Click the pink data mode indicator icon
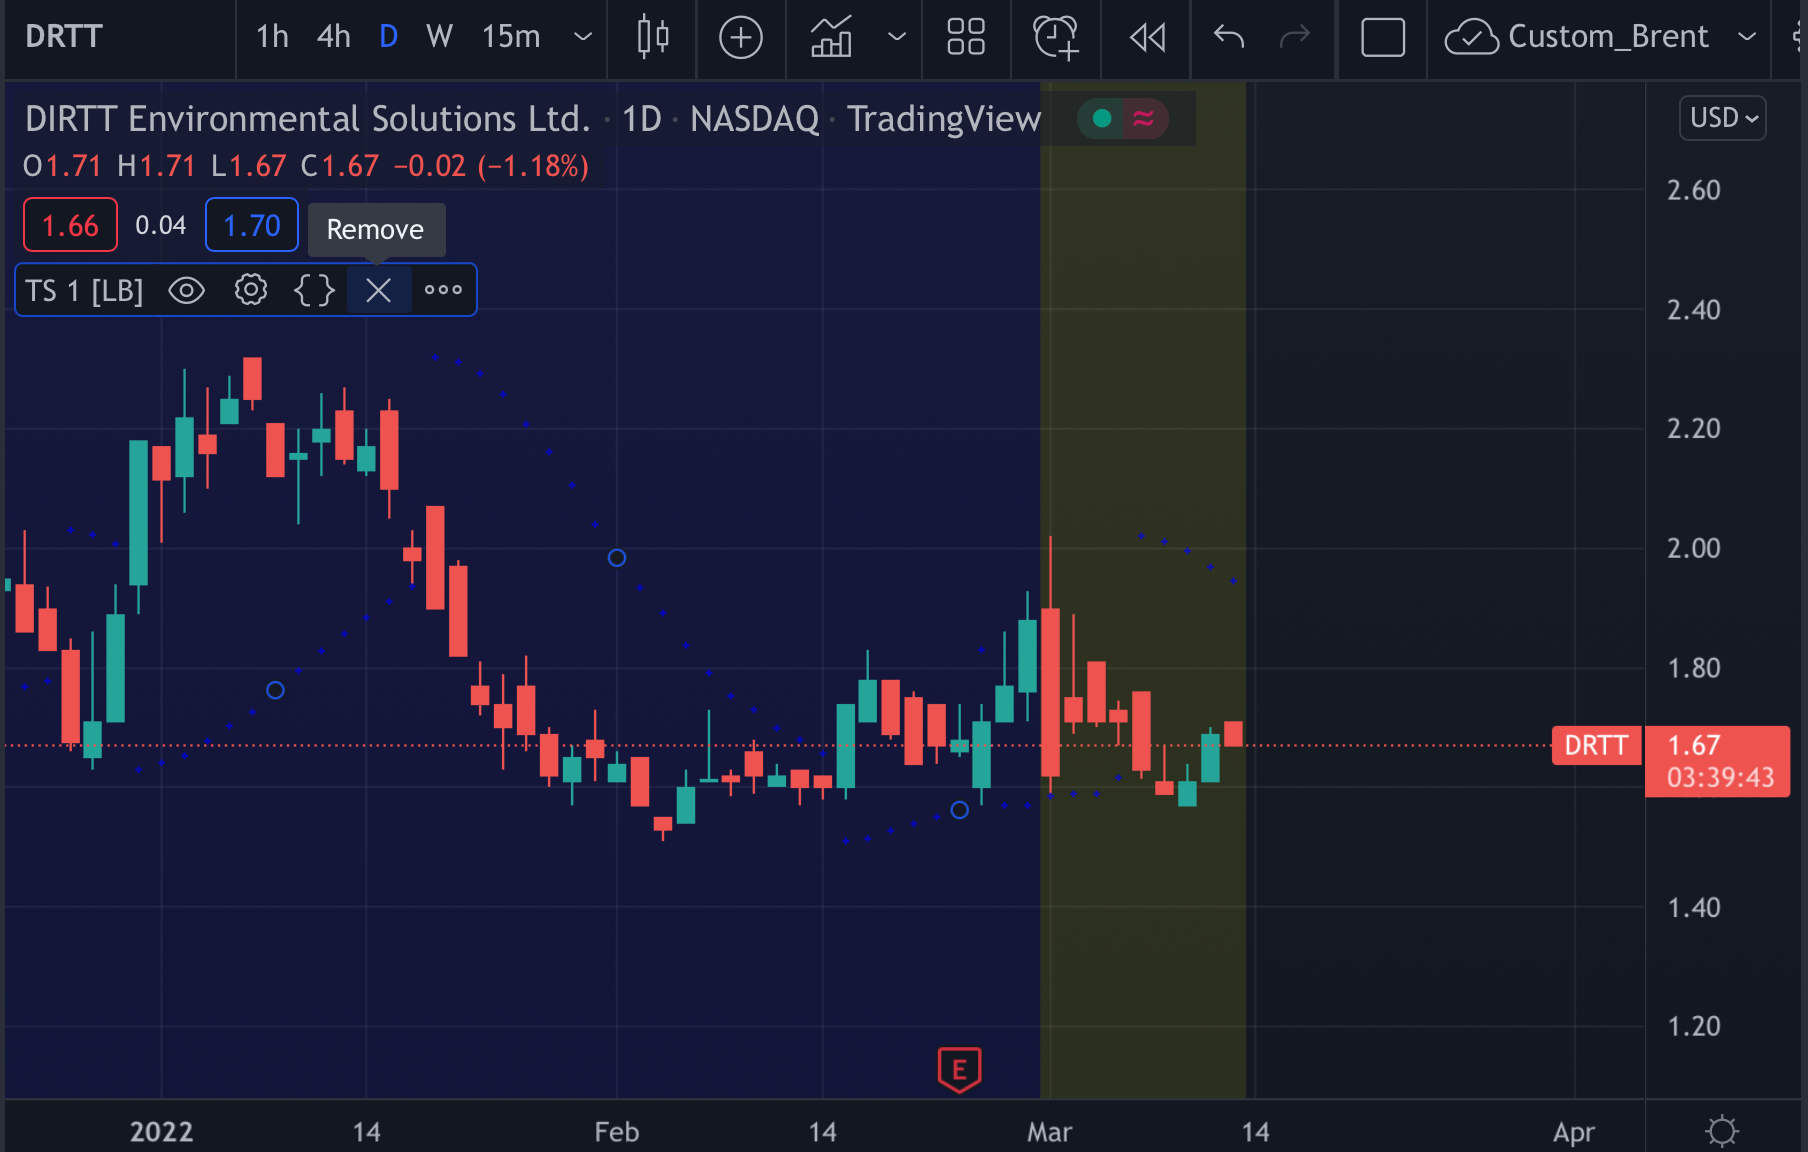Image resolution: width=1808 pixels, height=1152 pixels. [x=1143, y=119]
